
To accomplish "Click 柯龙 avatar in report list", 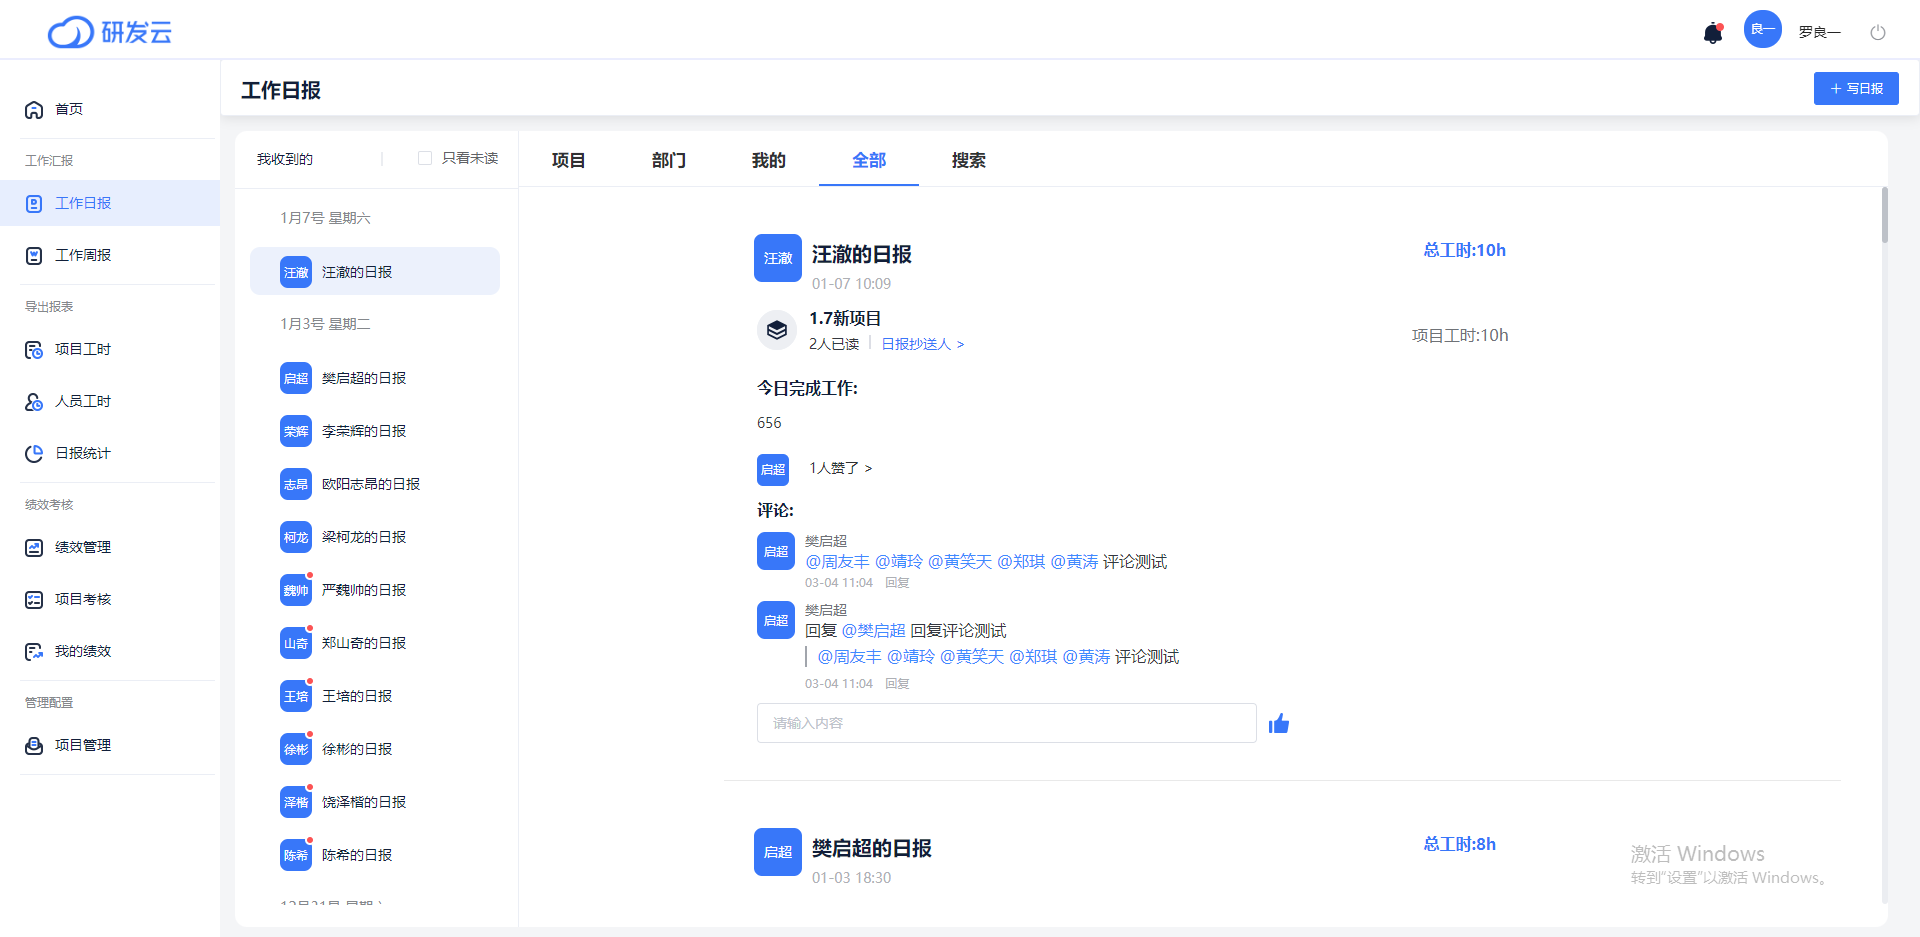I will [296, 537].
